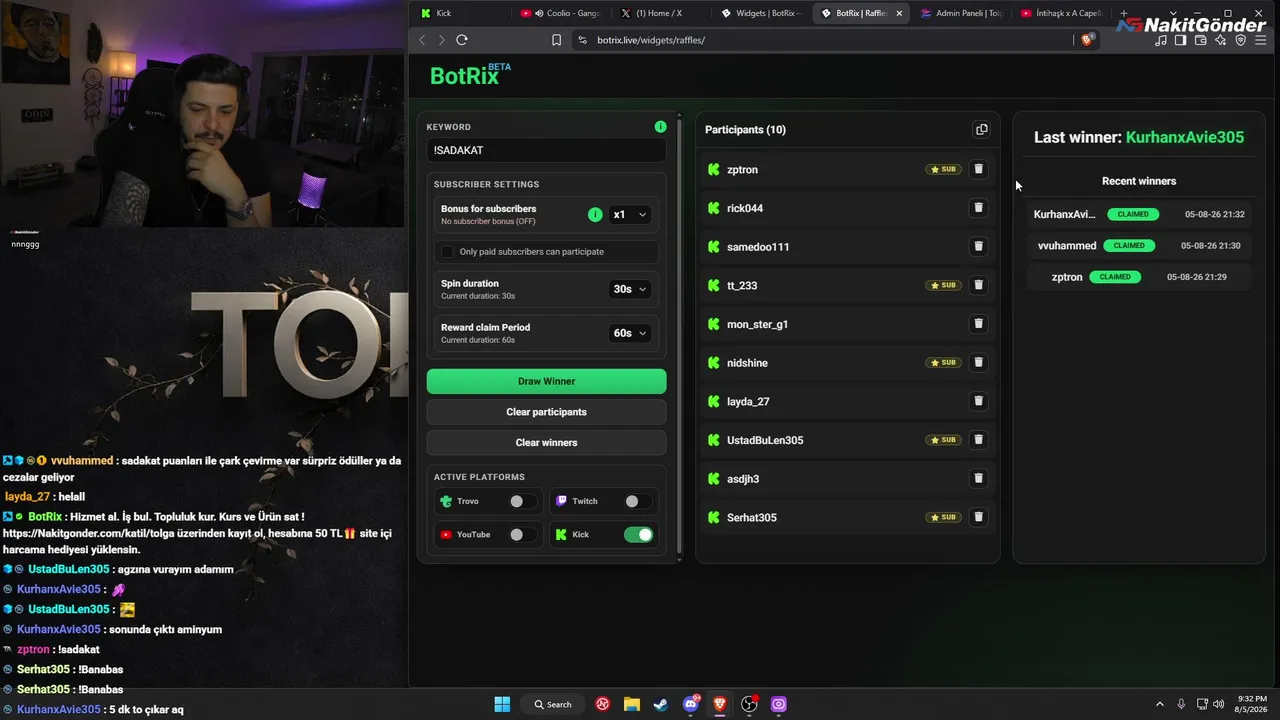Click the CLAIMED badge for KurhanxAvi...
Image resolution: width=1280 pixels, height=720 pixels.
[1133, 214]
